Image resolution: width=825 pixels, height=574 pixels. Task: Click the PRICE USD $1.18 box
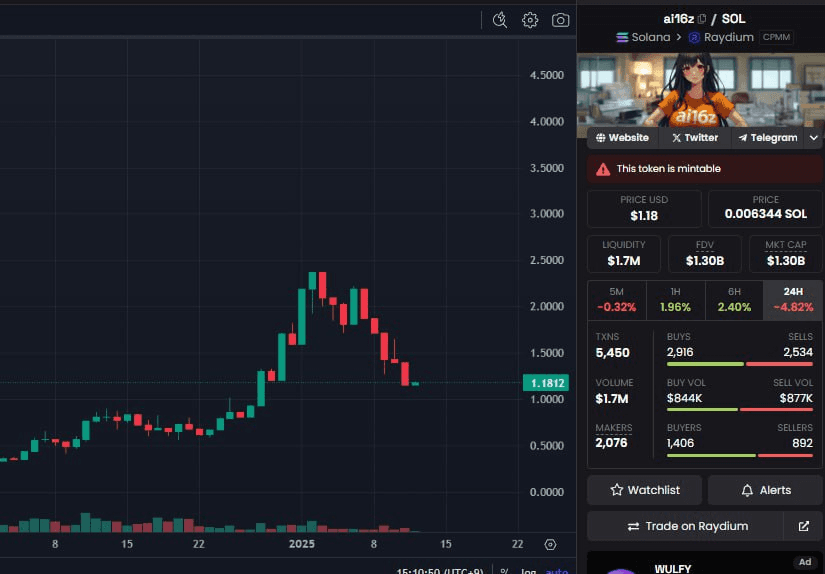pyautogui.click(x=644, y=209)
